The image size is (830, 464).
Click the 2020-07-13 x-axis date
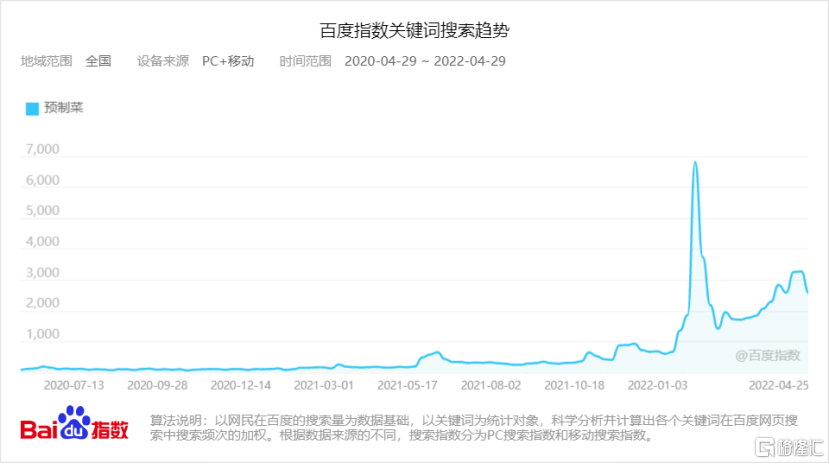(x=74, y=386)
